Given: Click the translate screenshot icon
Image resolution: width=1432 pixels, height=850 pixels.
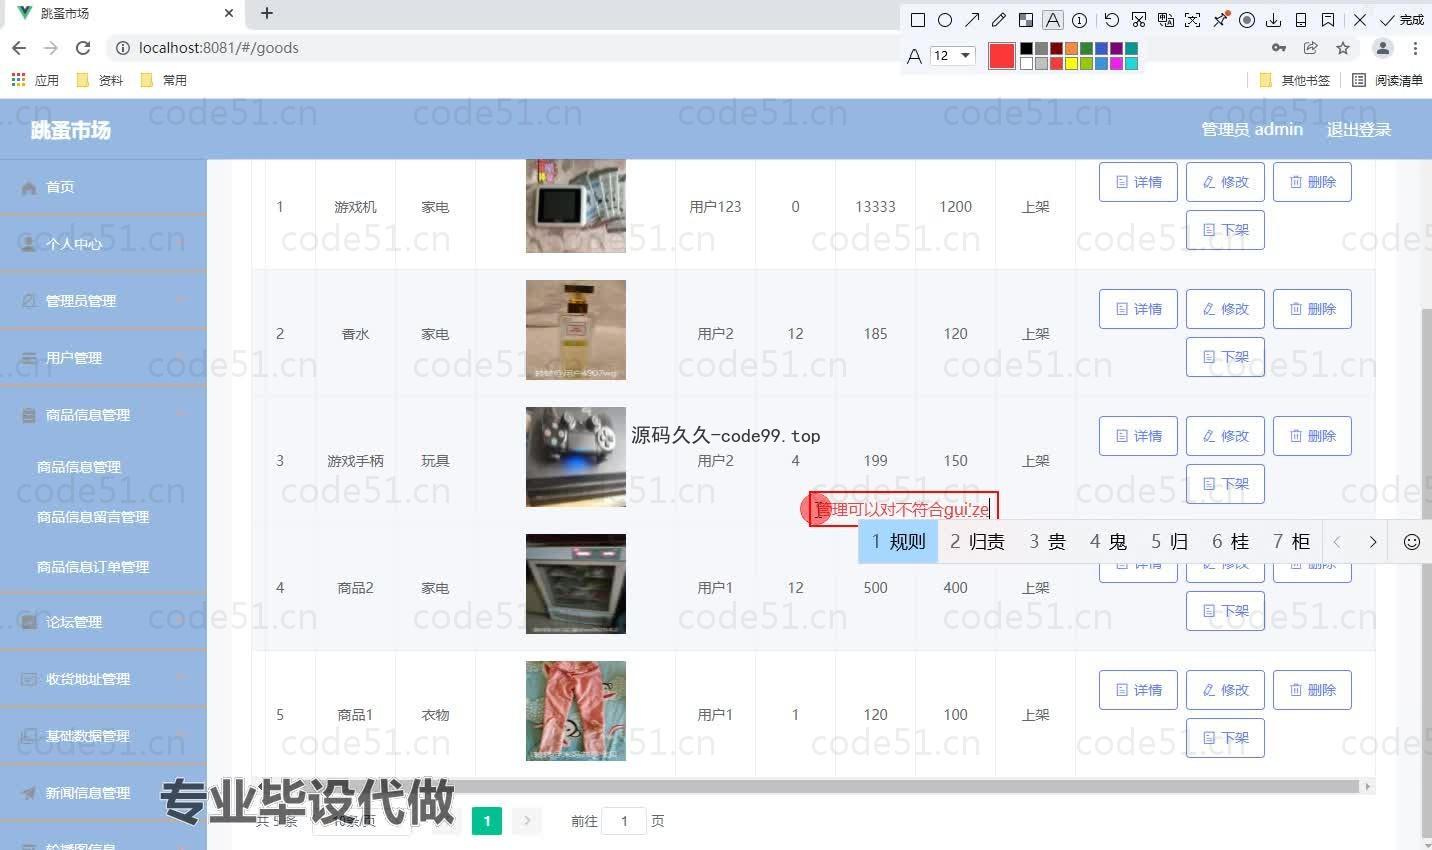Looking at the screenshot, I should point(1166,20).
